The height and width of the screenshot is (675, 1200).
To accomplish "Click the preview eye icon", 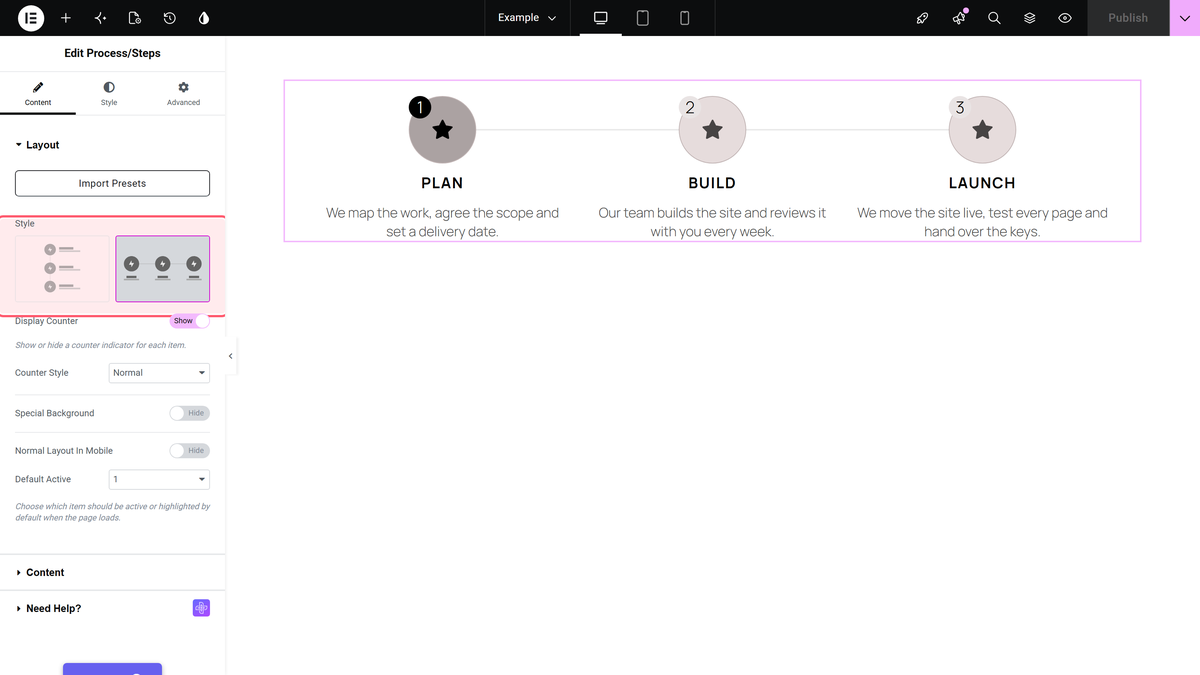I will pos(1065,18).
